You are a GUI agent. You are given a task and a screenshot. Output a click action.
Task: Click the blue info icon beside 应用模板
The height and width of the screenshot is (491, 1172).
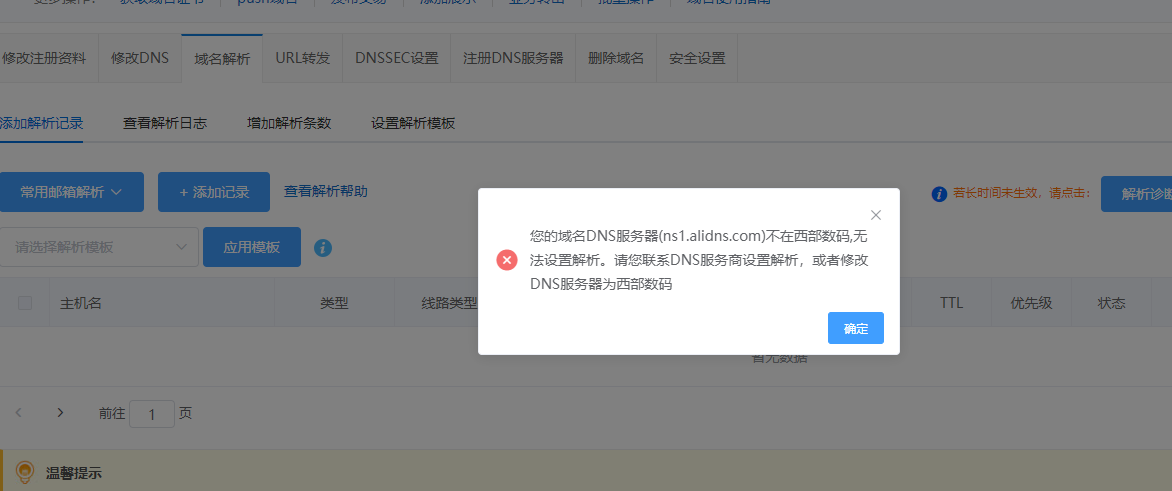[x=323, y=247]
